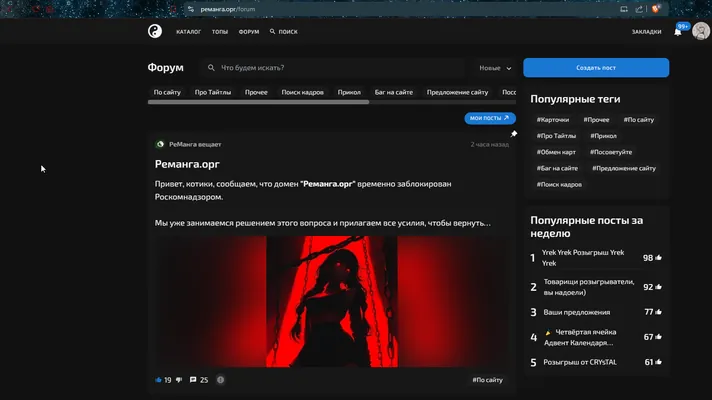Filter forum by Прочее tab
Image resolution: width=712 pixels, height=400 pixels.
pos(256,92)
